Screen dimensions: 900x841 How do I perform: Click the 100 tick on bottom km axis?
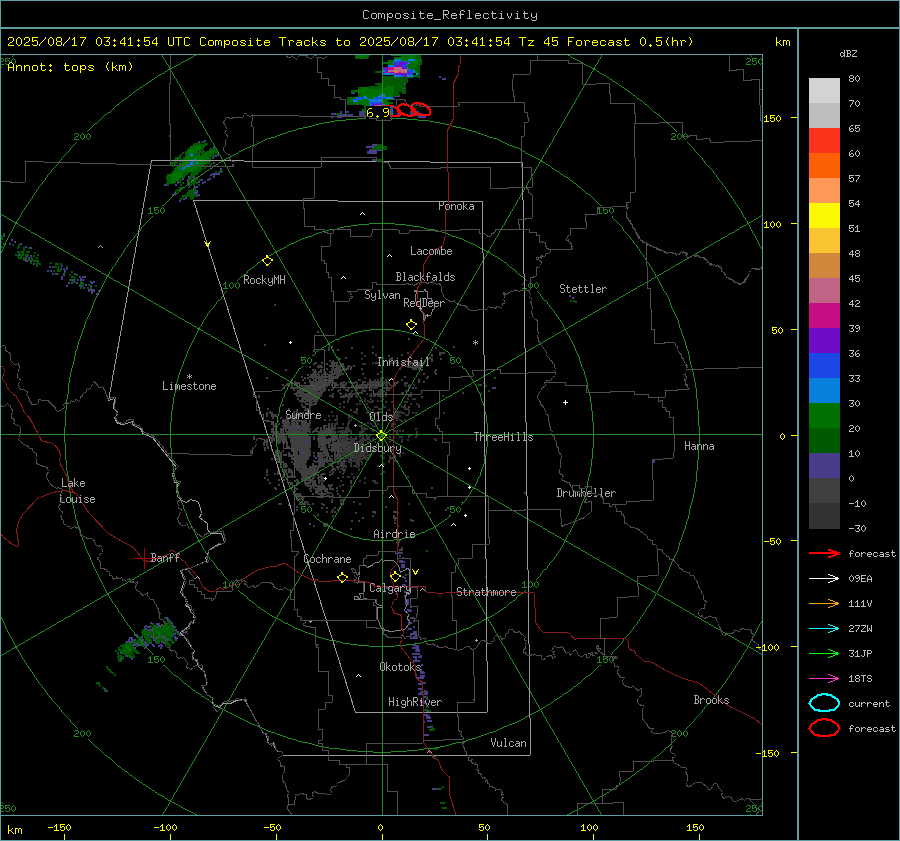click(589, 827)
